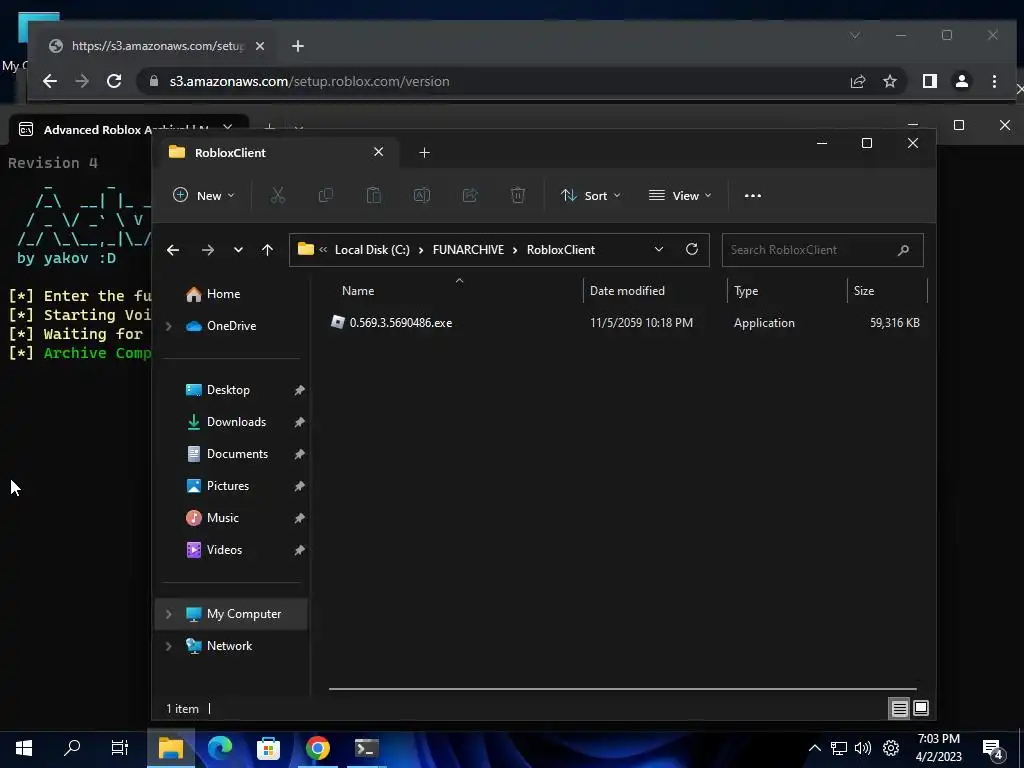This screenshot has width=1024, height=768.
Task: Open the terminal app from the taskbar
Action: point(366,748)
